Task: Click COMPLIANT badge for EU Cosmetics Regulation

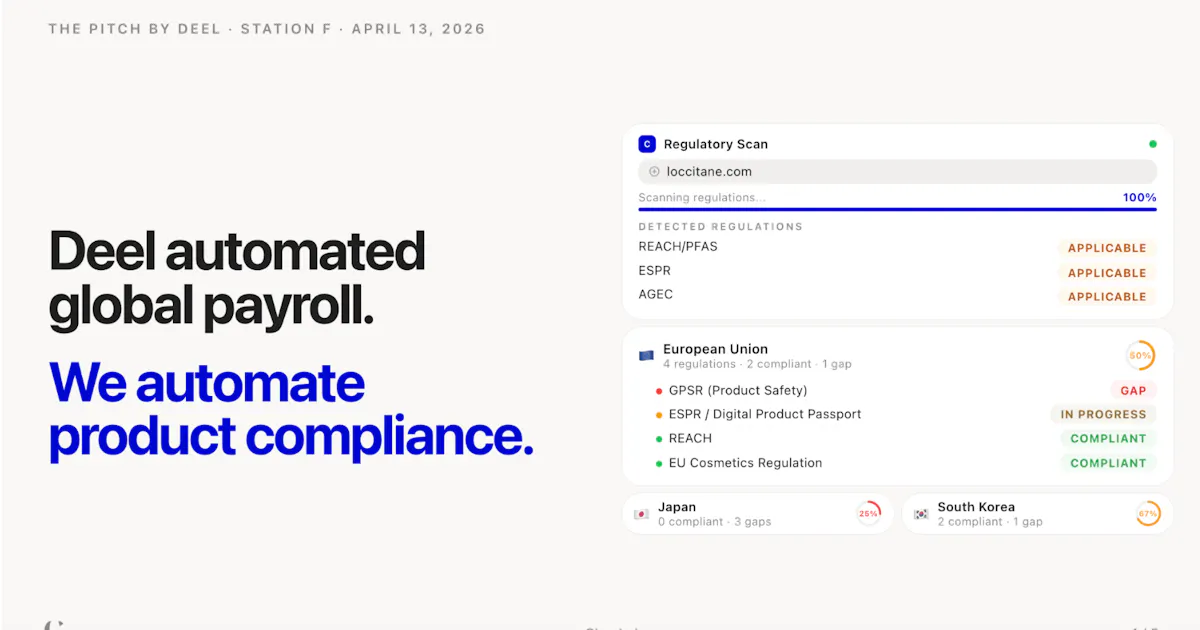Action: [x=1108, y=463]
